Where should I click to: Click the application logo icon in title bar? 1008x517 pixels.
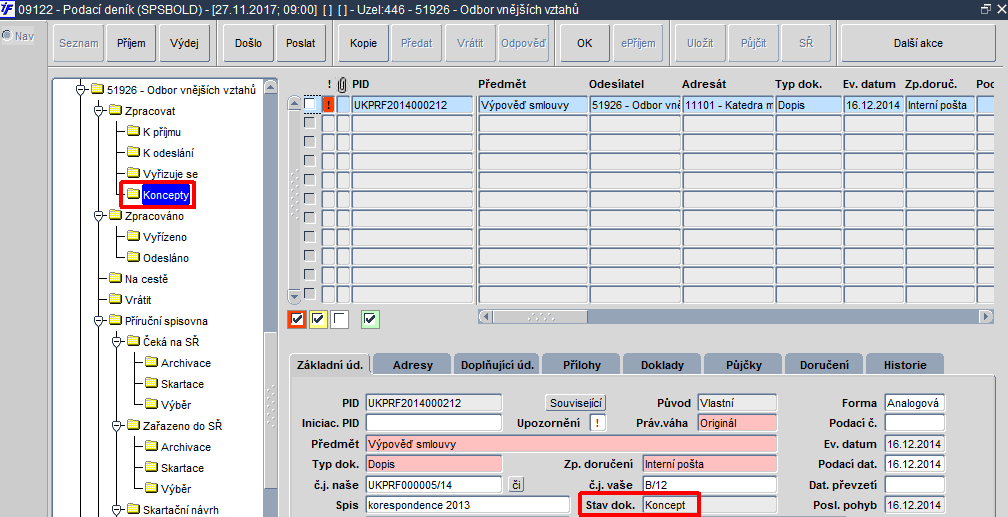(8, 8)
